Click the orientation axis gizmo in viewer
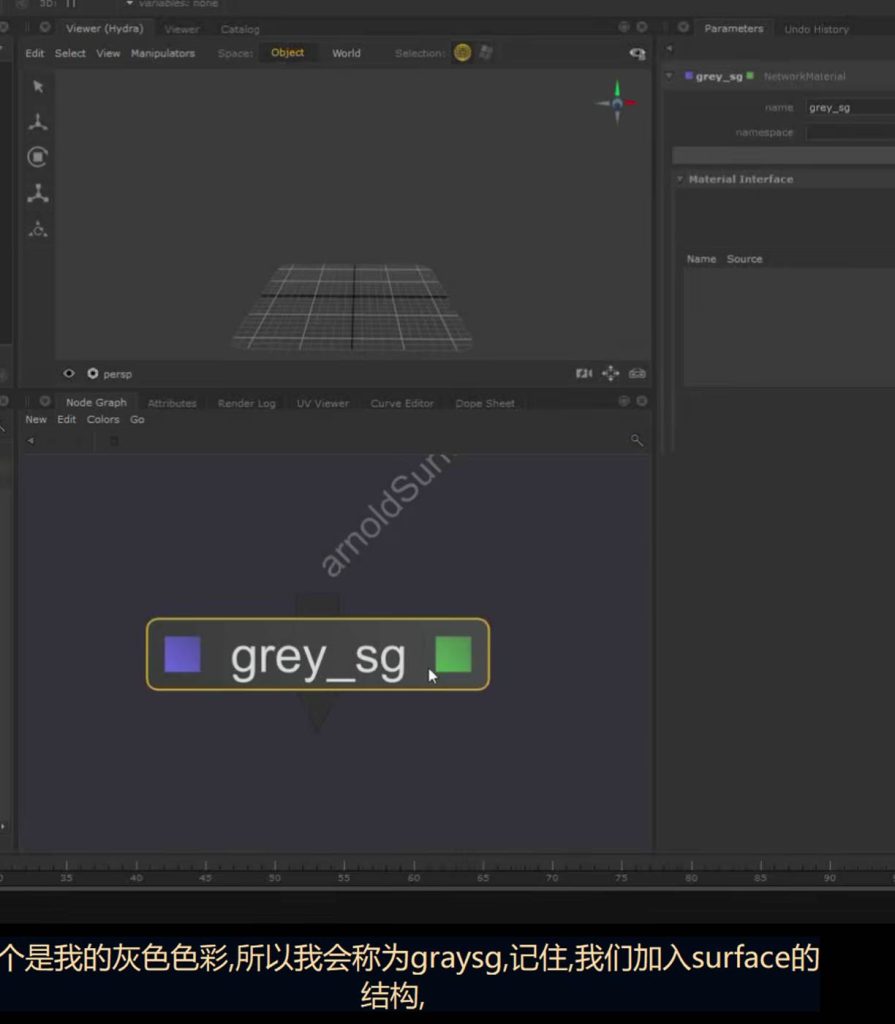Screen dimensions: 895x1024 617,102
